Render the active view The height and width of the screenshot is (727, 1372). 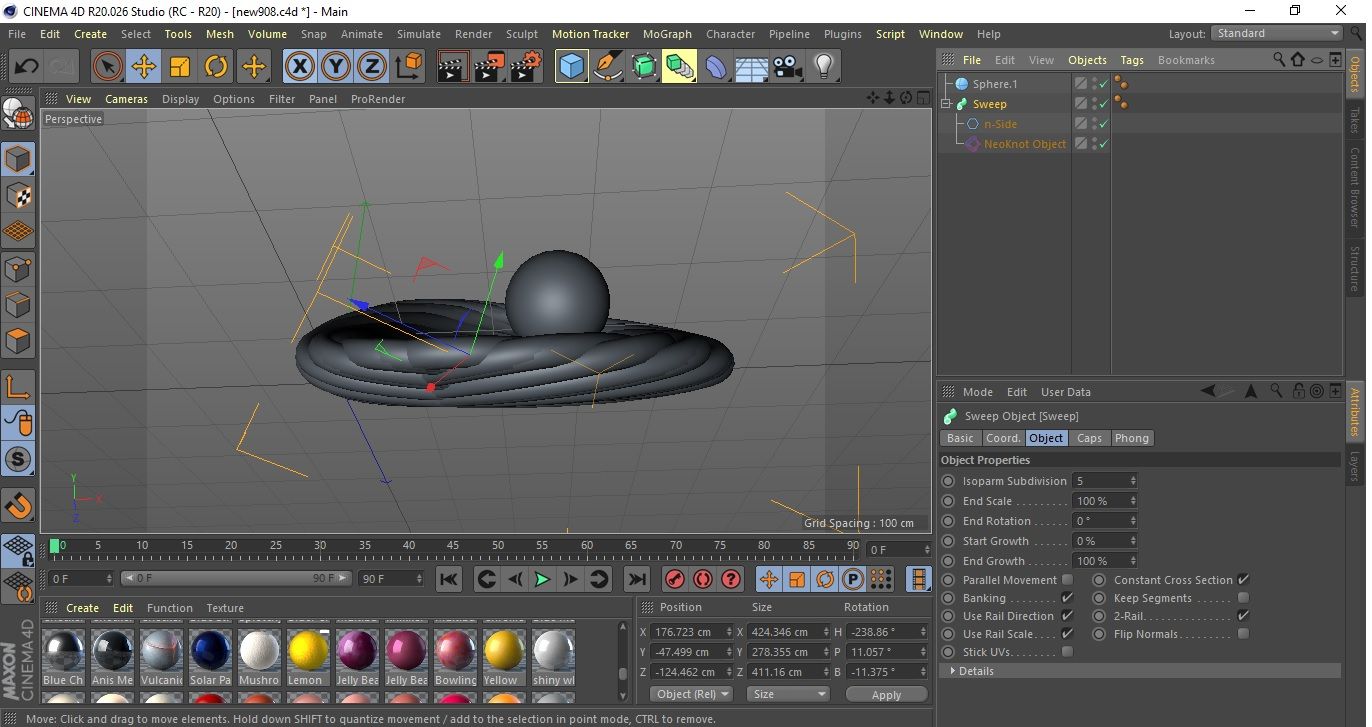pyautogui.click(x=453, y=67)
